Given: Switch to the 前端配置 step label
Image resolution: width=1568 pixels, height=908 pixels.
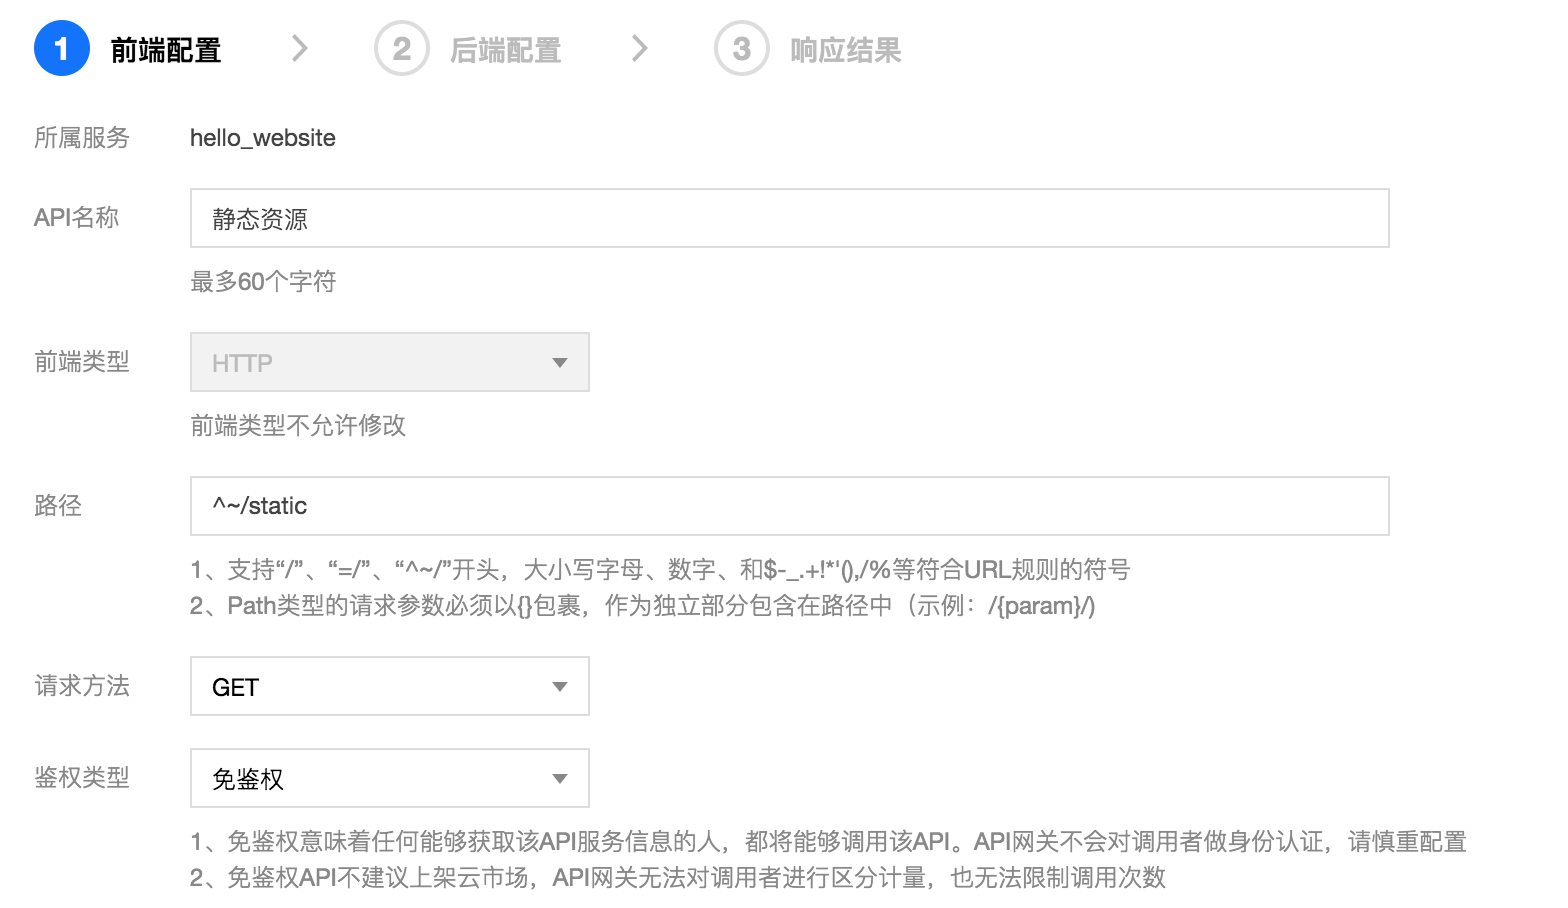Looking at the screenshot, I should coord(166,50).
